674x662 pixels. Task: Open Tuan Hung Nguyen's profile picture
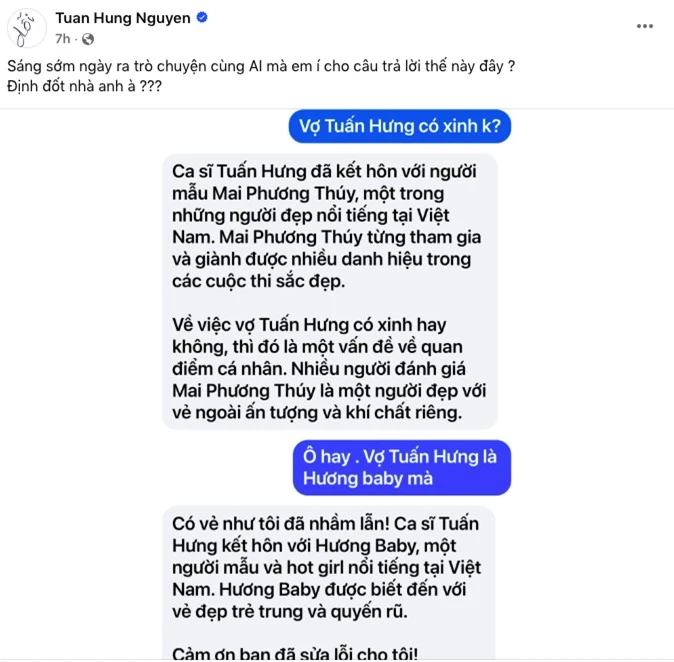click(x=27, y=28)
